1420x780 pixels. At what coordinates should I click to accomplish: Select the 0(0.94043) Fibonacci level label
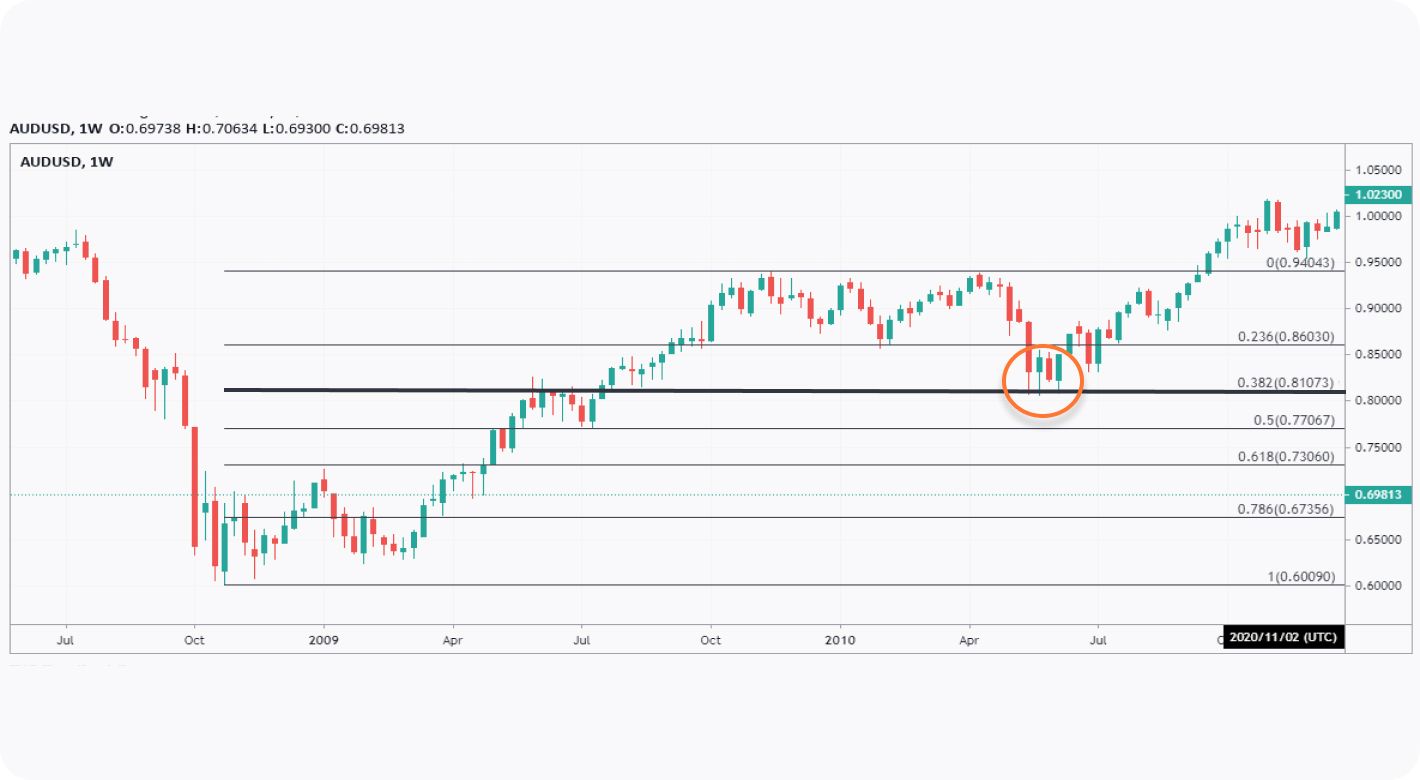point(1299,262)
